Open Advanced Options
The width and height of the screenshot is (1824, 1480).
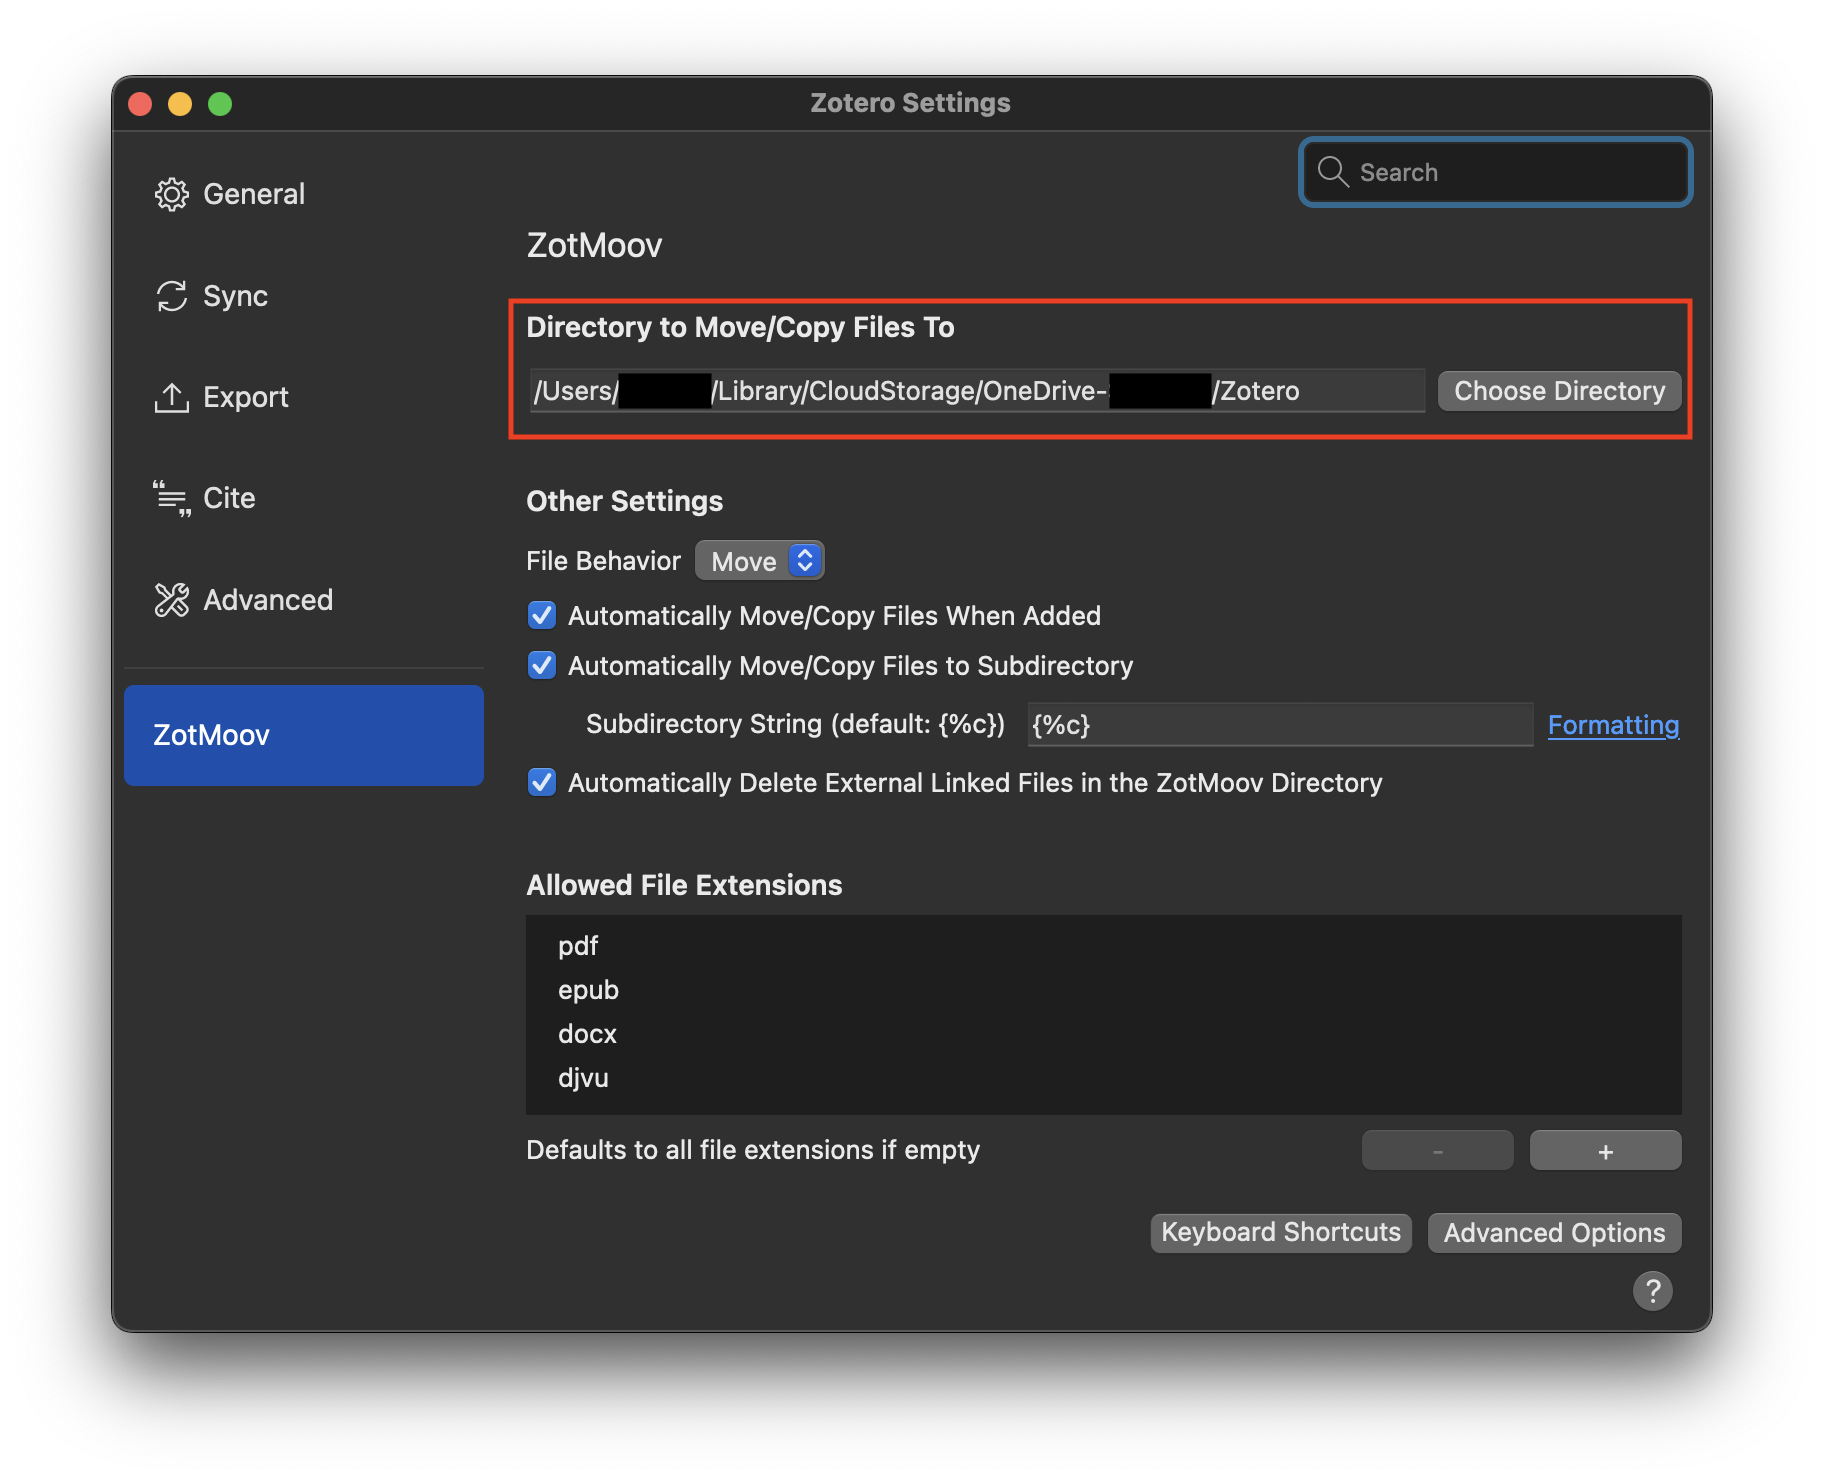coord(1554,1232)
